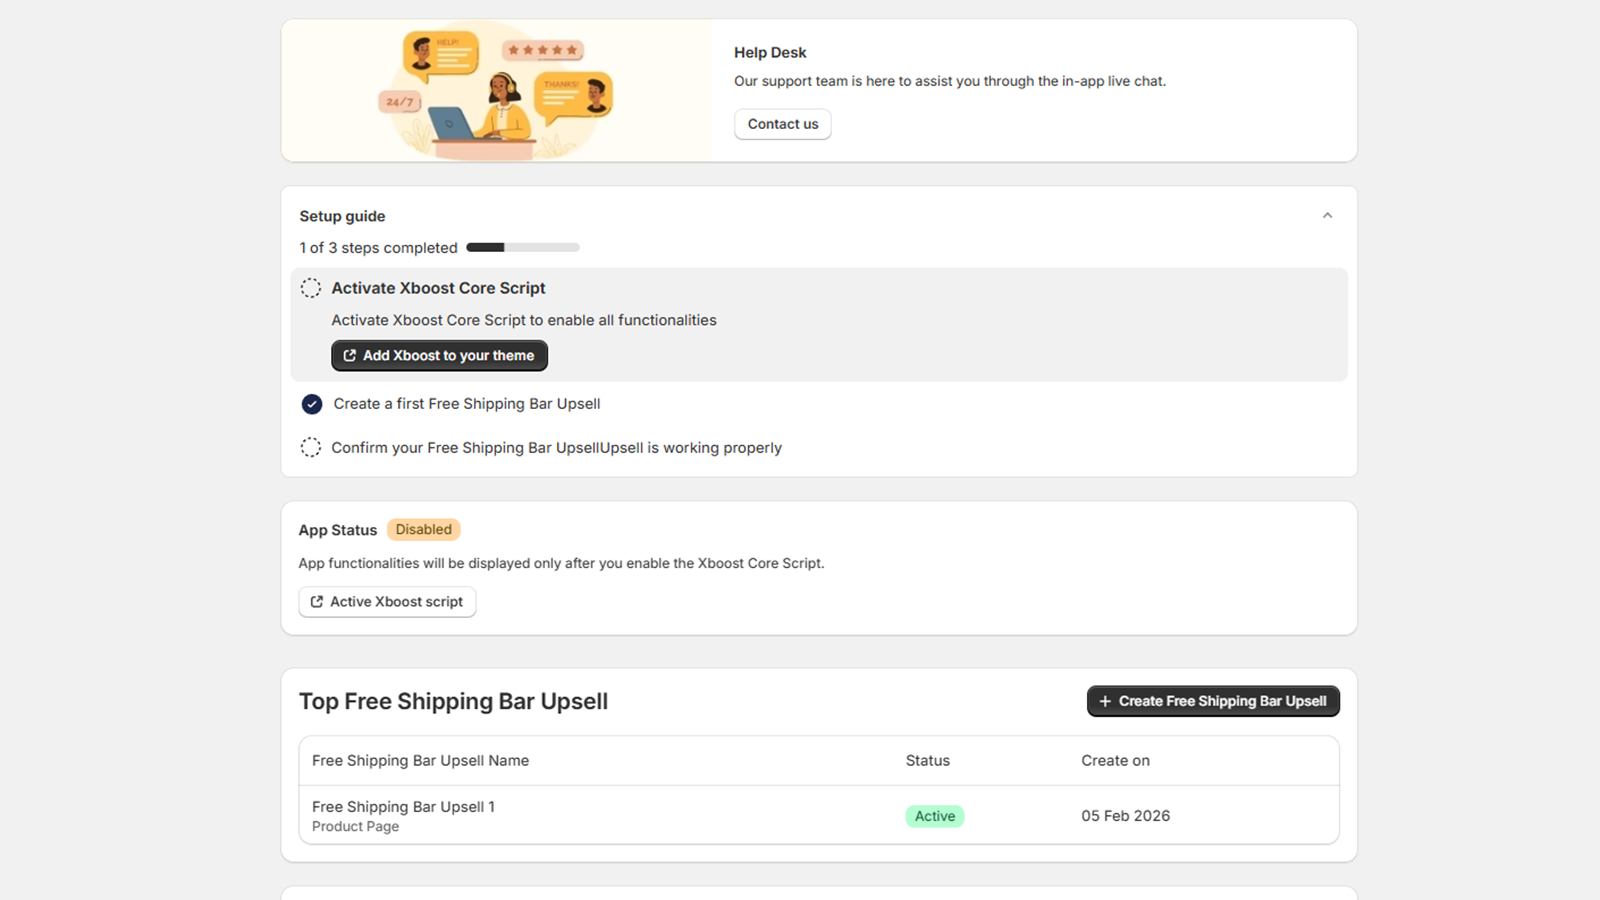
Task: Expand the Confirm your Free Shipping Bar Upsell step
Action: pyautogui.click(x=556, y=448)
